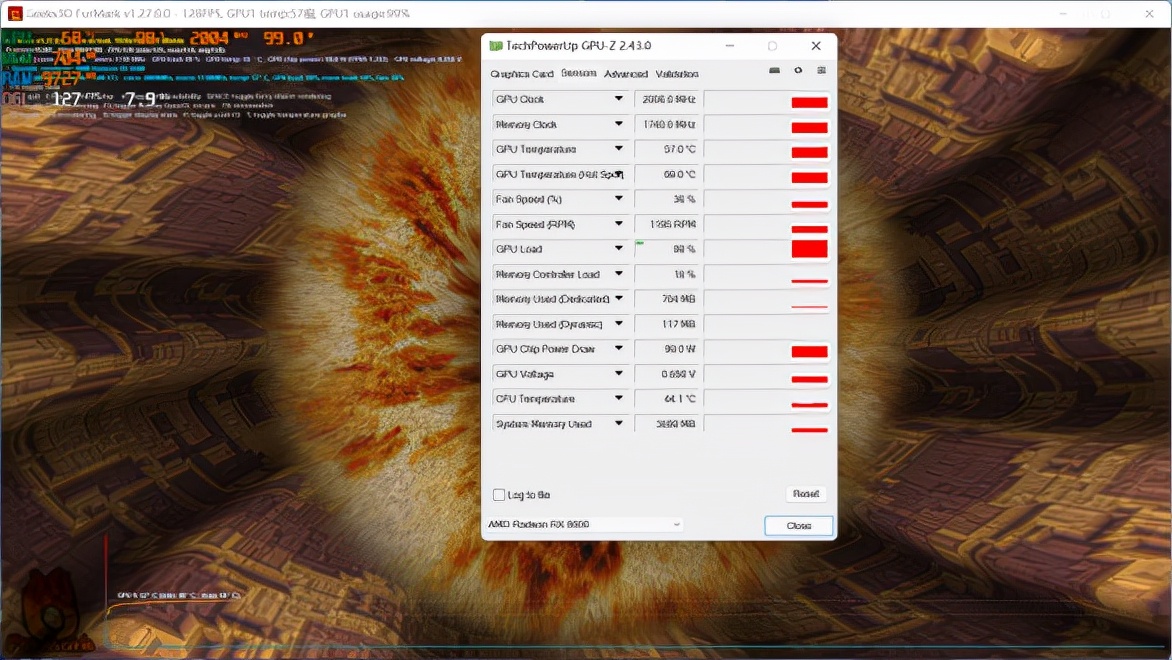This screenshot has width=1172, height=660.
Task: Click the Memory Used (Dedicated) value field
Action: [x=667, y=299]
